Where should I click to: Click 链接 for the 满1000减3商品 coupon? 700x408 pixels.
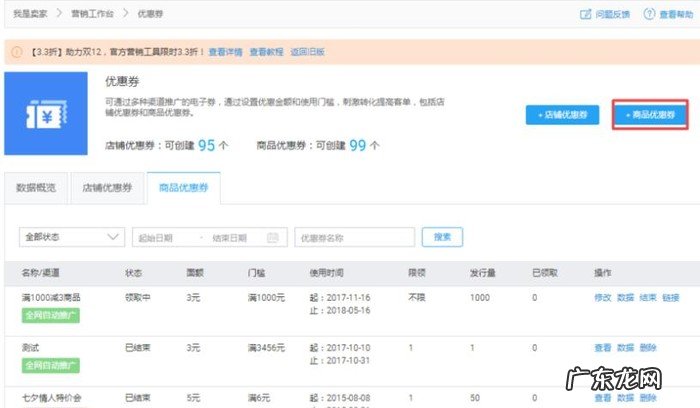tap(671, 298)
